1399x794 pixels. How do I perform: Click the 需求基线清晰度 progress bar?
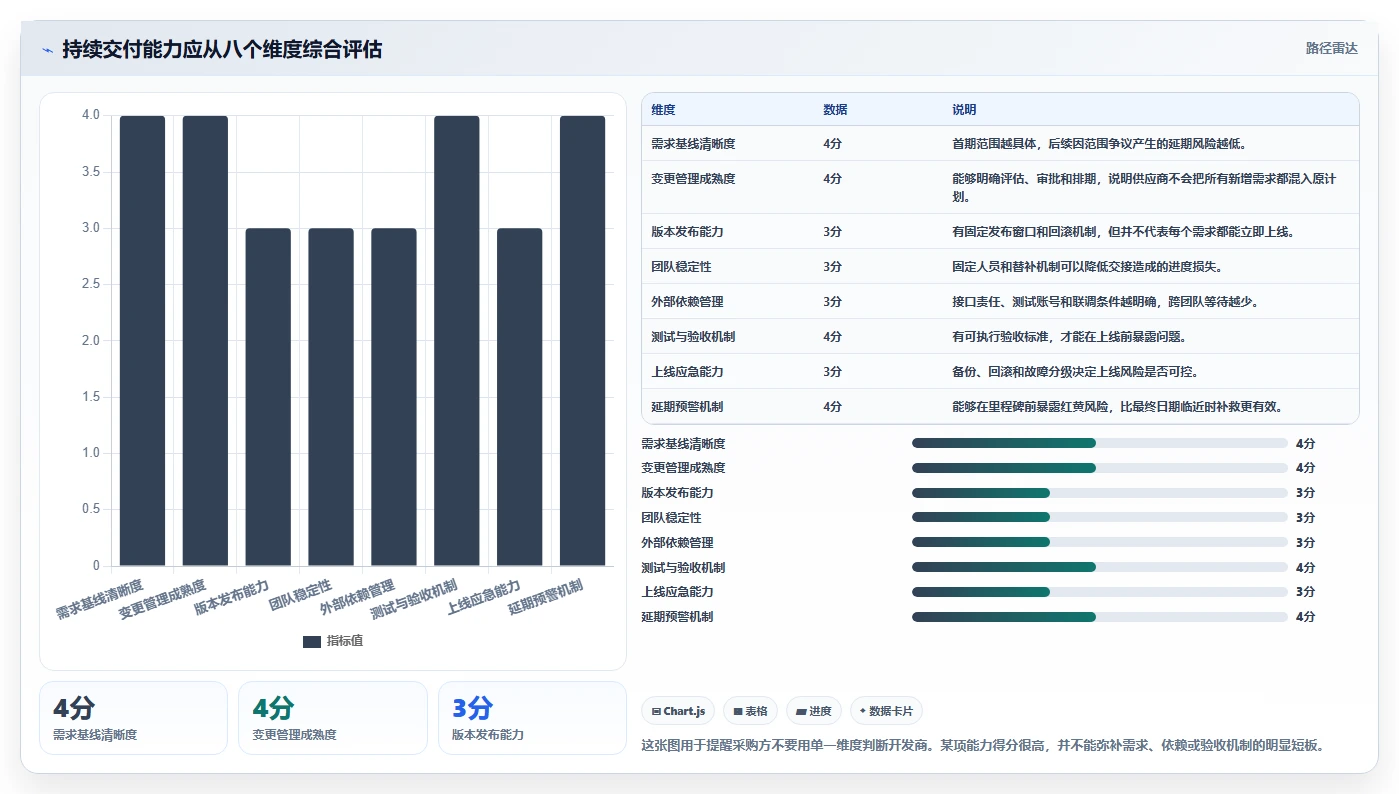click(x=1100, y=443)
